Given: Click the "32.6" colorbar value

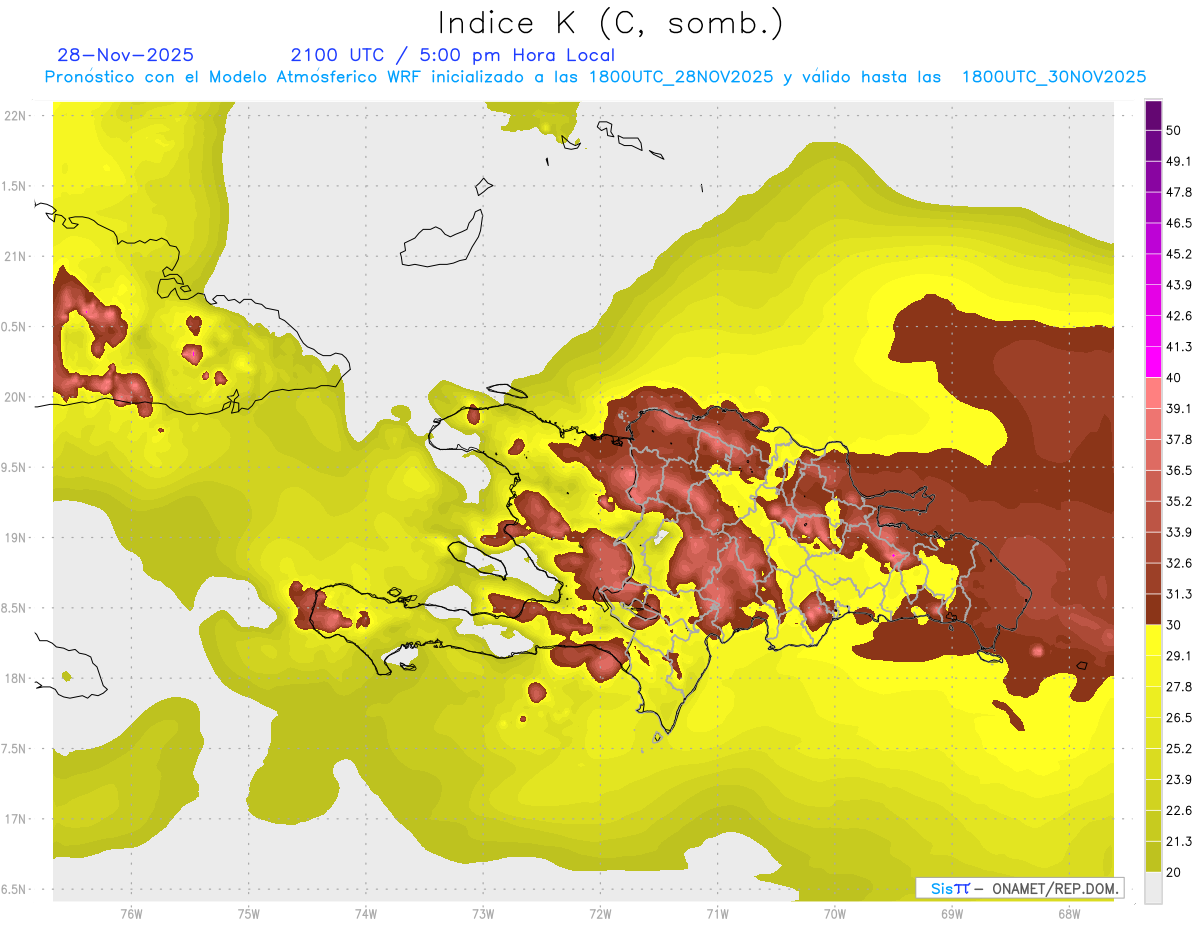Looking at the screenshot, I should coord(1179,563).
